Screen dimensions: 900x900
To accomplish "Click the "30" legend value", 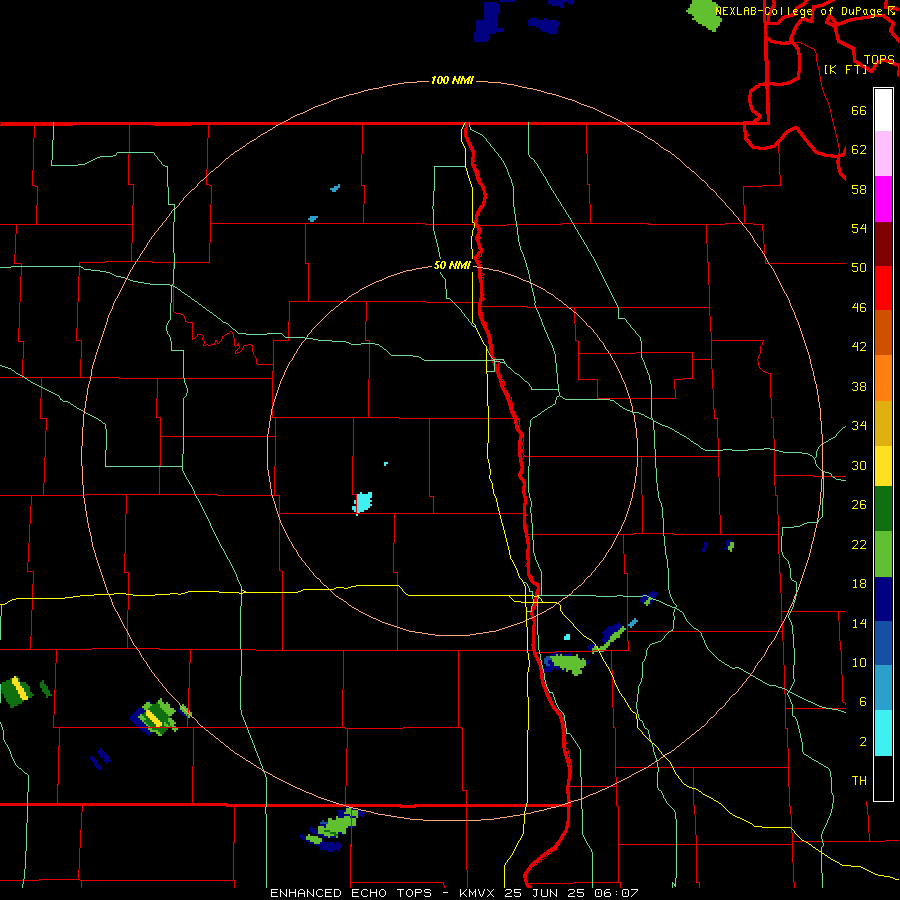I will [859, 465].
